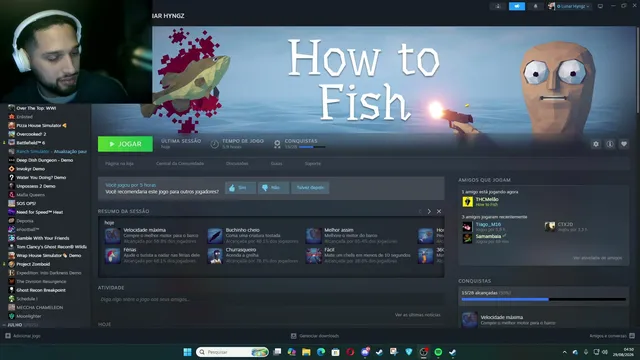Viewport: 640px width, 360px height.
Task: Show hidden system tray icons chevron
Action: pyautogui.click(x=564, y=352)
